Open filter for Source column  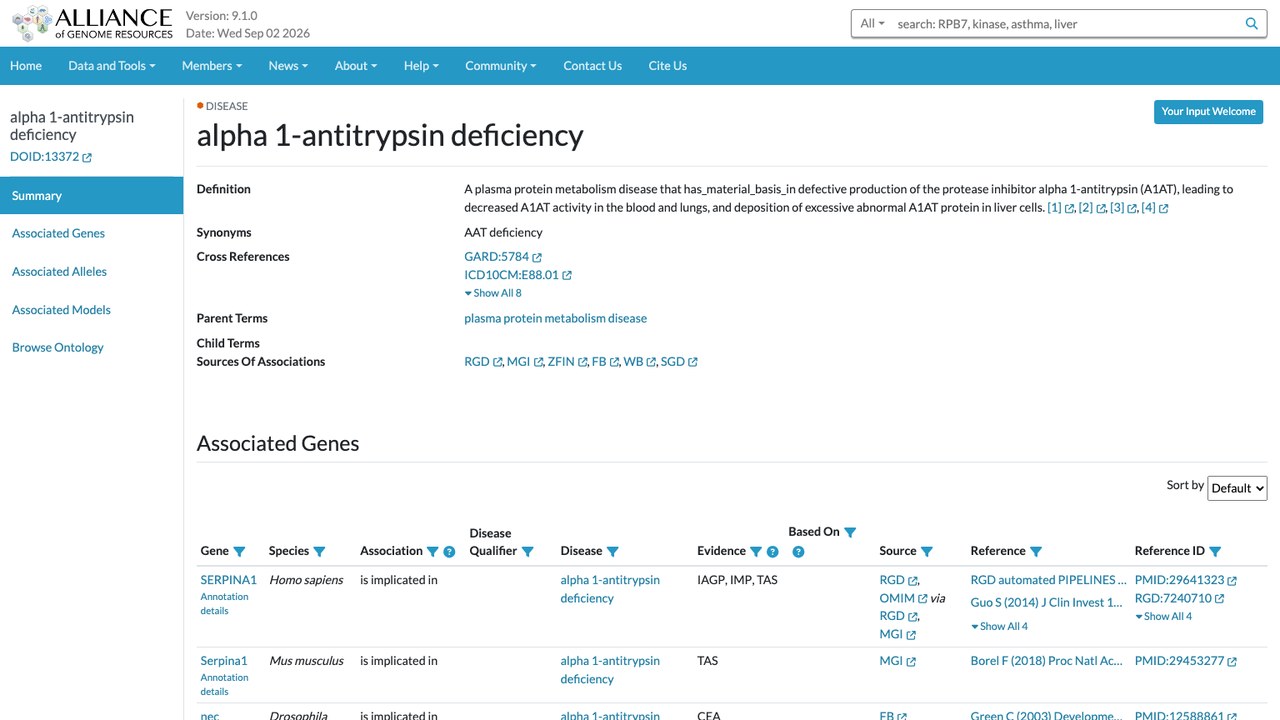[x=927, y=551]
